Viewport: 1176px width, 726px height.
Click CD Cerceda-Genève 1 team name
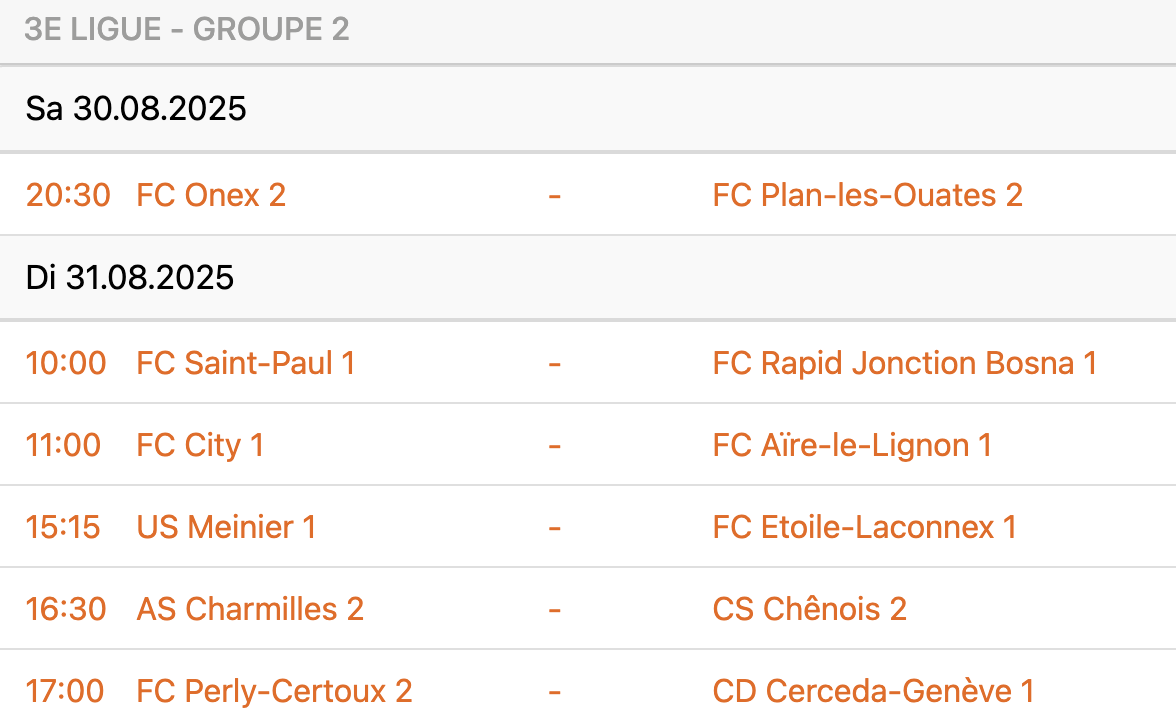[873, 691]
